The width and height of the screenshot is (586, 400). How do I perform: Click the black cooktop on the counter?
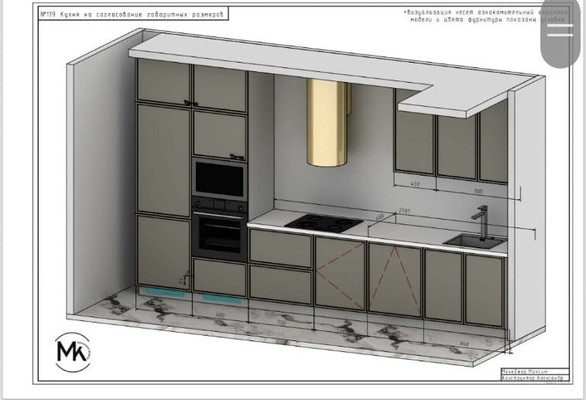(x=323, y=223)
